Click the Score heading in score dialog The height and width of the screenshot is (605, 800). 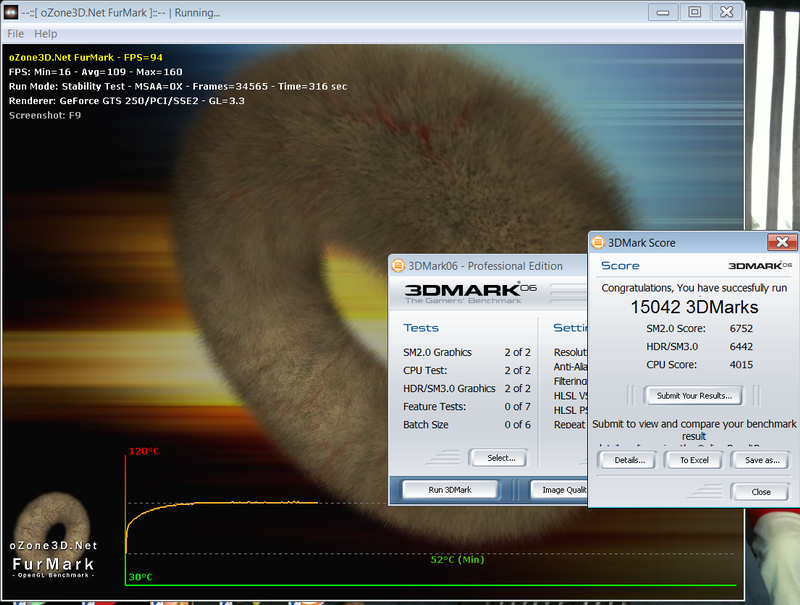tap(620, 266)
